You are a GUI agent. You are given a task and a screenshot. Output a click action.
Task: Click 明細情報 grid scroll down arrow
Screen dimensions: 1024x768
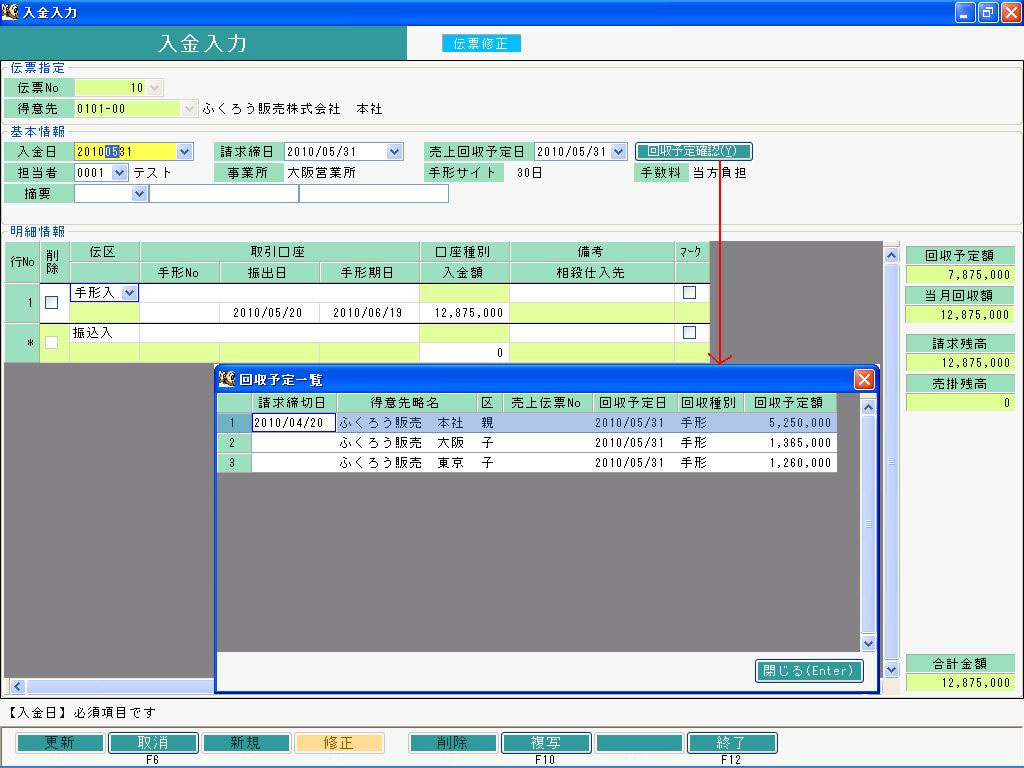(x=891, y=669)
